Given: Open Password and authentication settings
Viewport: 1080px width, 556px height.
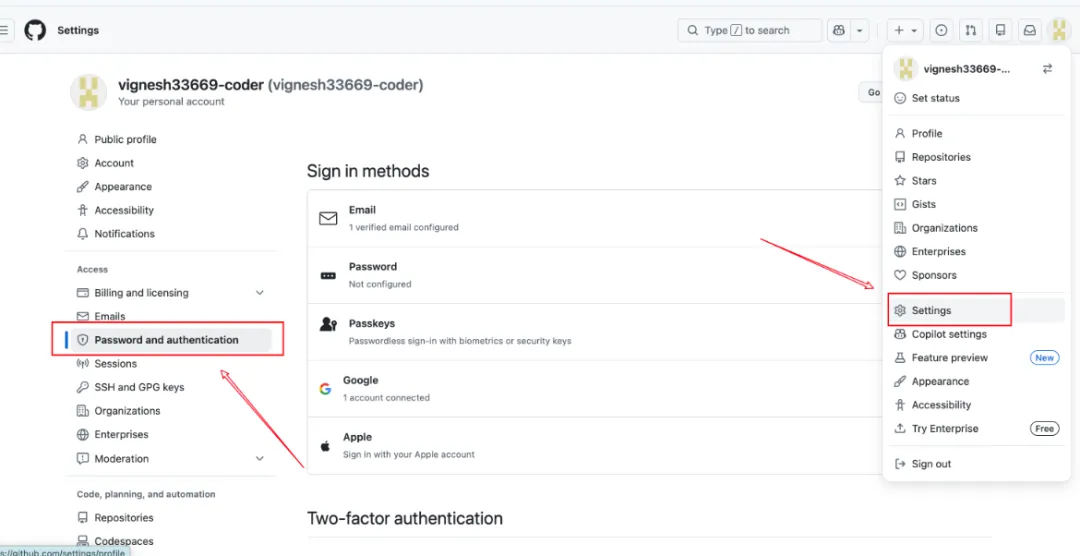Looking at the screenshot, I should (x=166, y=340).
